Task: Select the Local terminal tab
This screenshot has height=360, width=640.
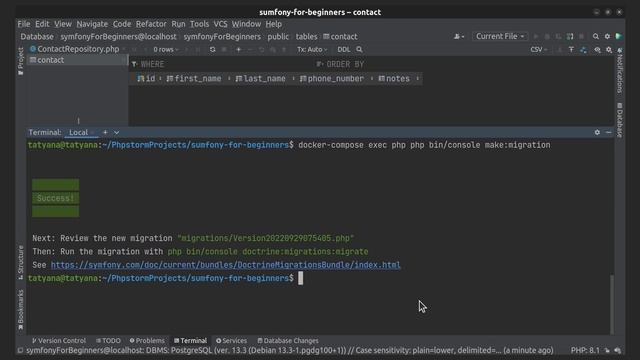Action: 78,132
